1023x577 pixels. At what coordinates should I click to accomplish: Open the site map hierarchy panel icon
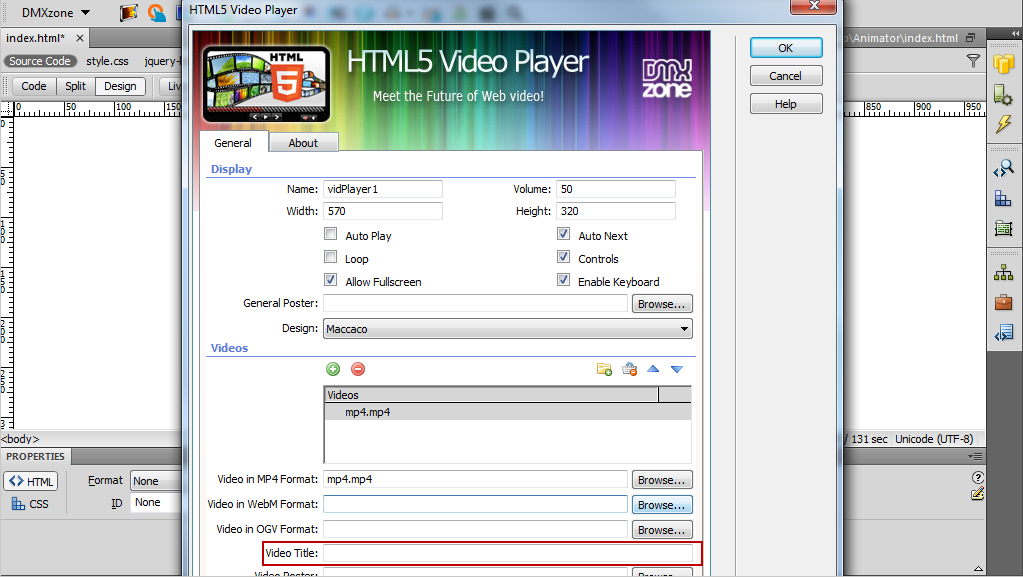point(1003,273)
